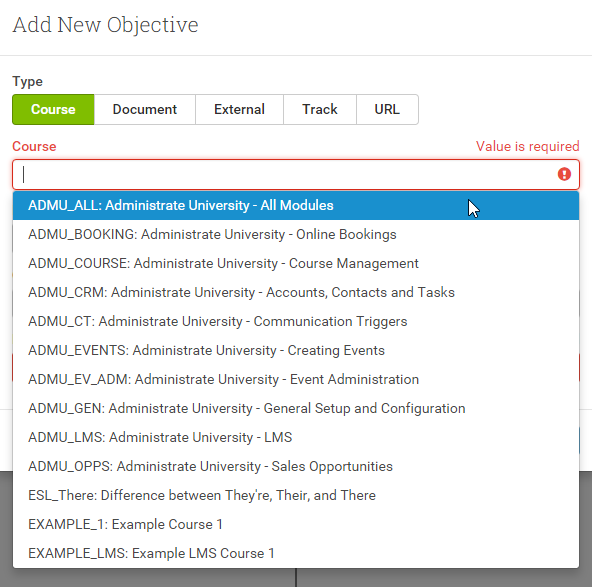Pick EXAMPLE_LMS: Example LMS Course 1
The image size is (592, 587).
pos(296,553)
